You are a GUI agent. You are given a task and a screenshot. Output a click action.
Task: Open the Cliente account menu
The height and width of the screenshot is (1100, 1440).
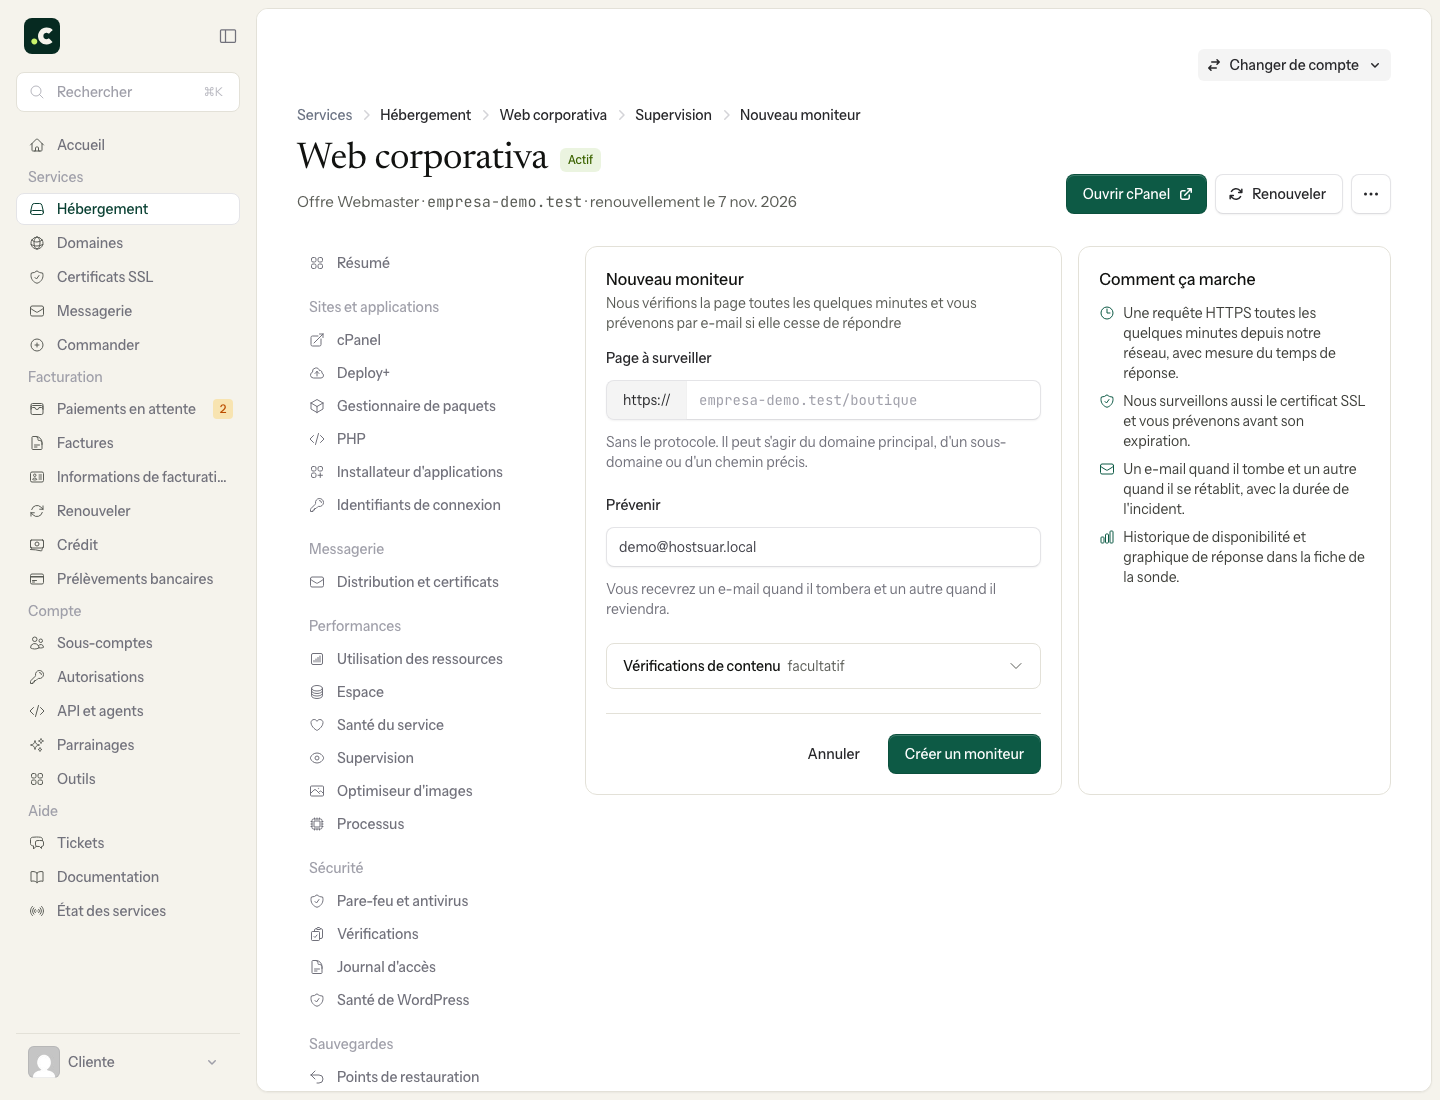coord(128,1062)
